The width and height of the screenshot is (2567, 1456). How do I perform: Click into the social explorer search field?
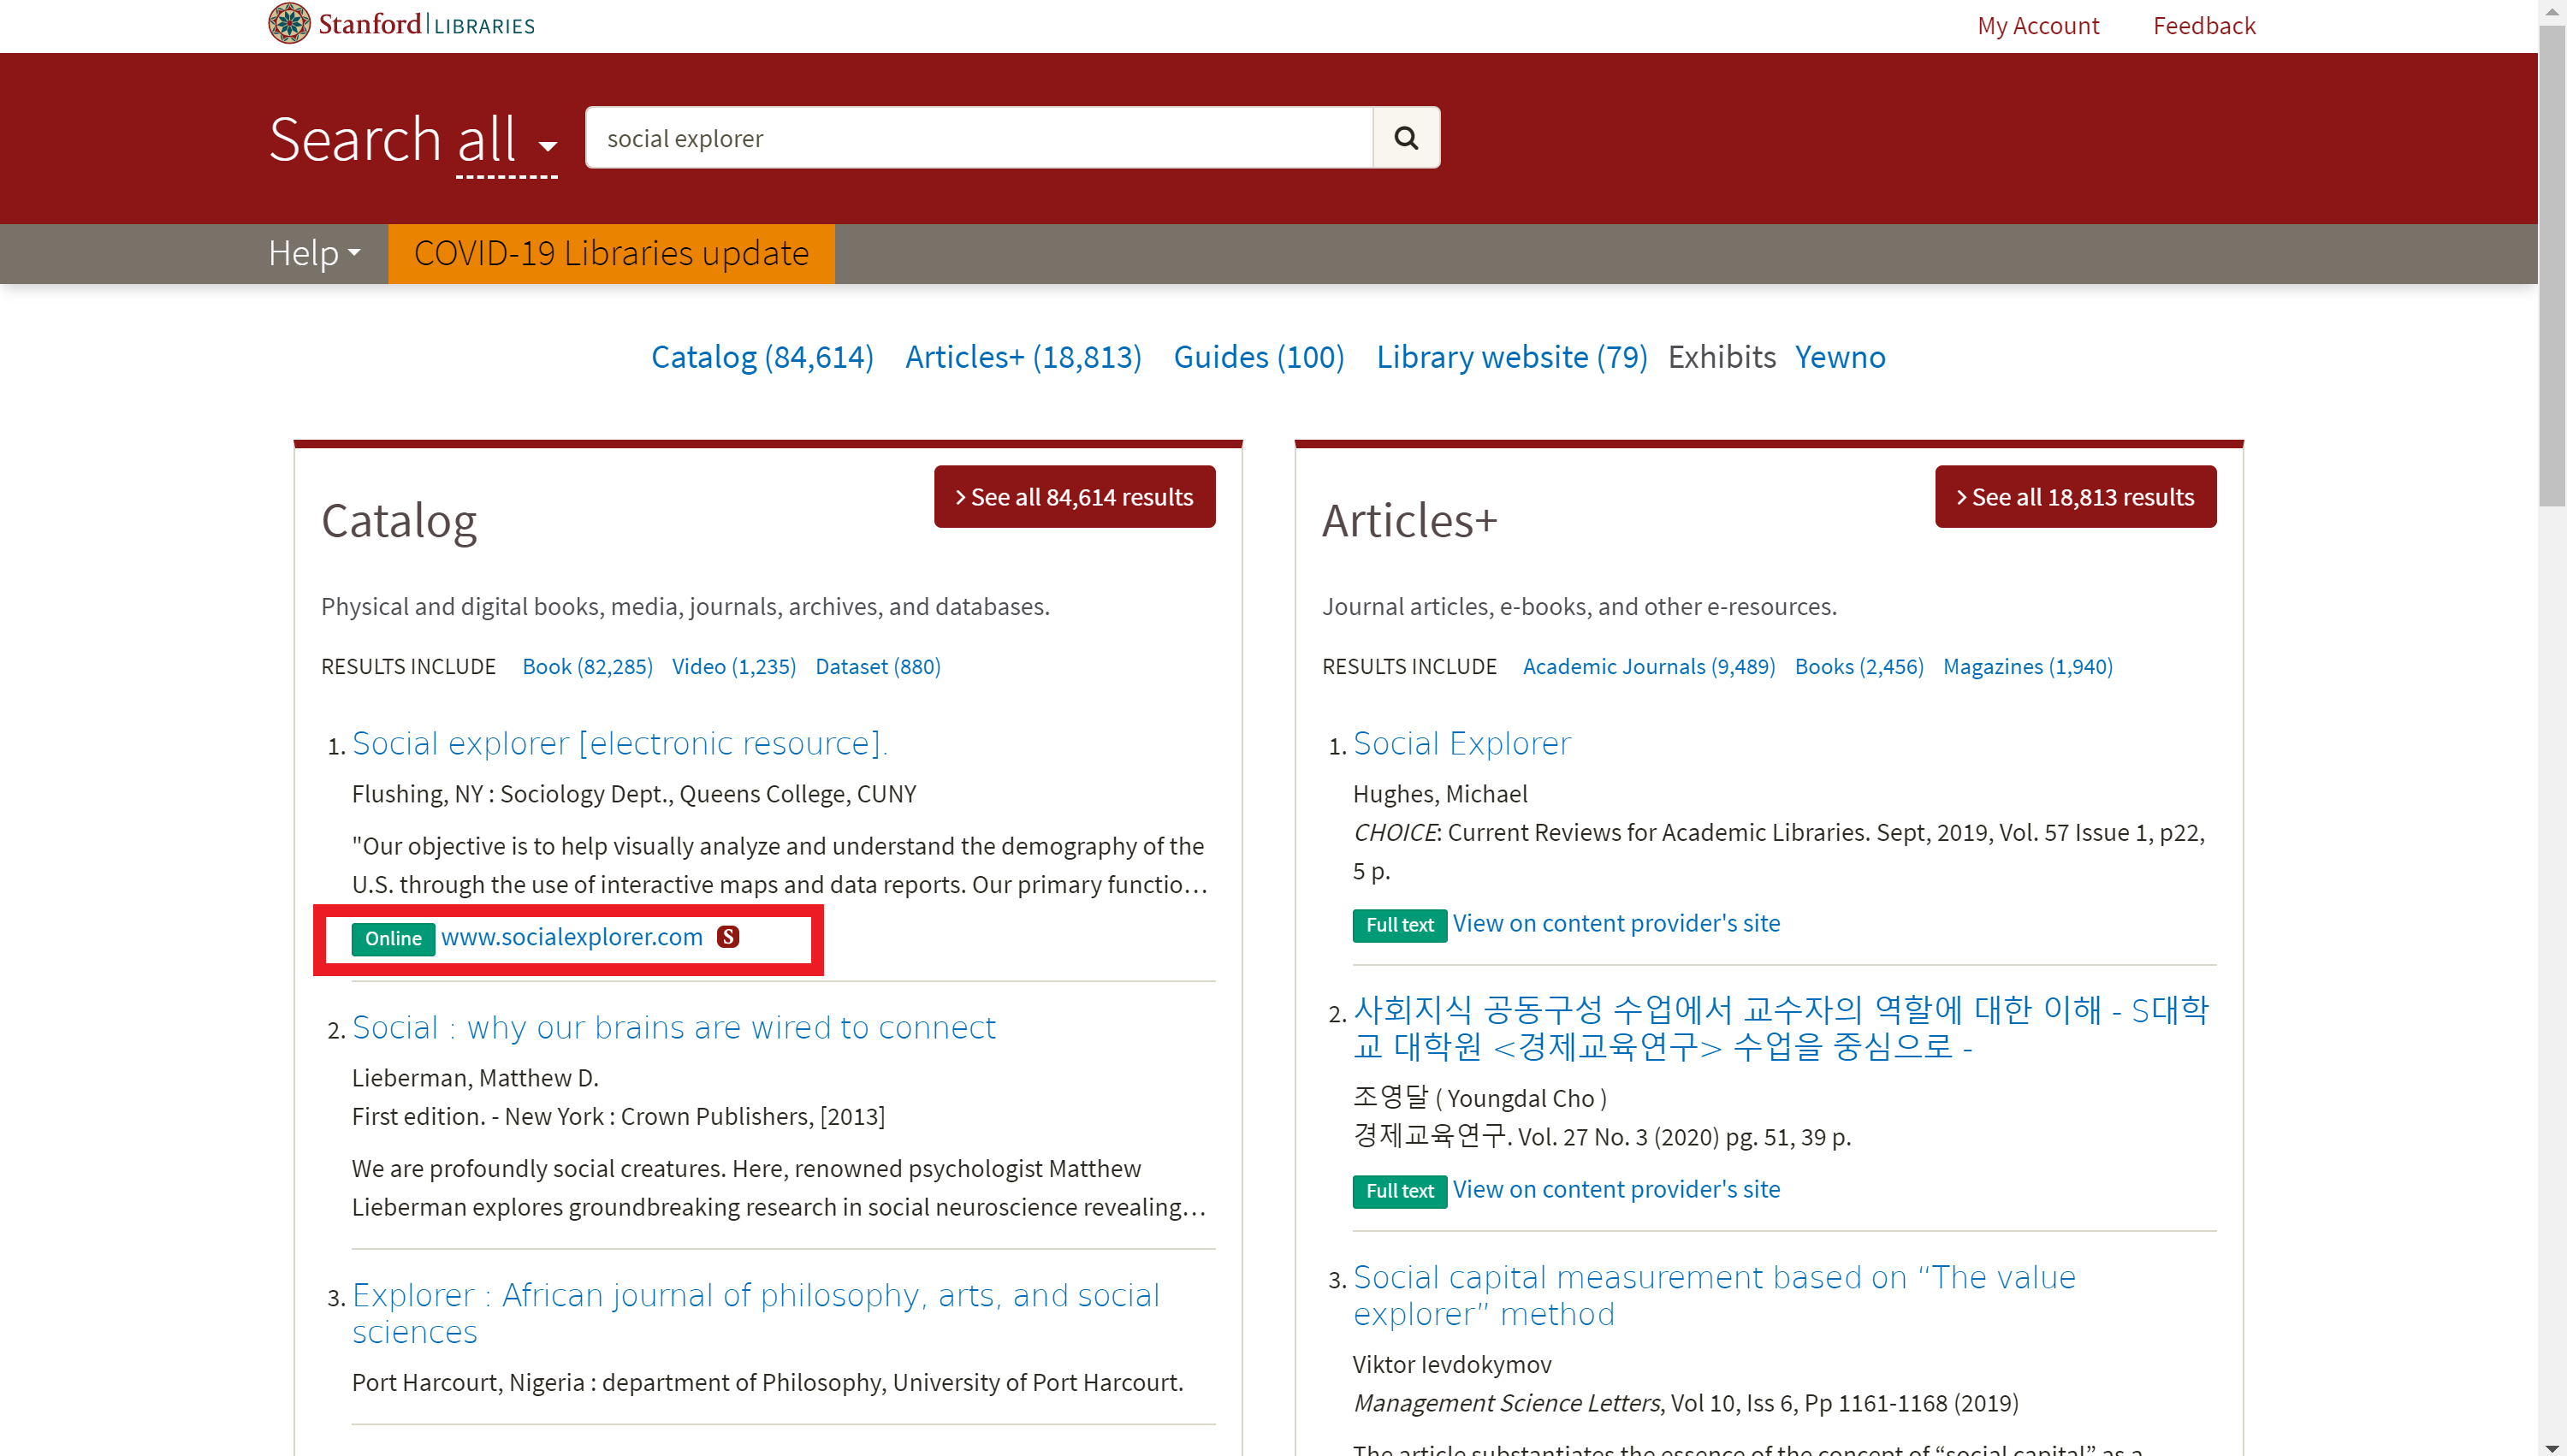click(978, 138)
